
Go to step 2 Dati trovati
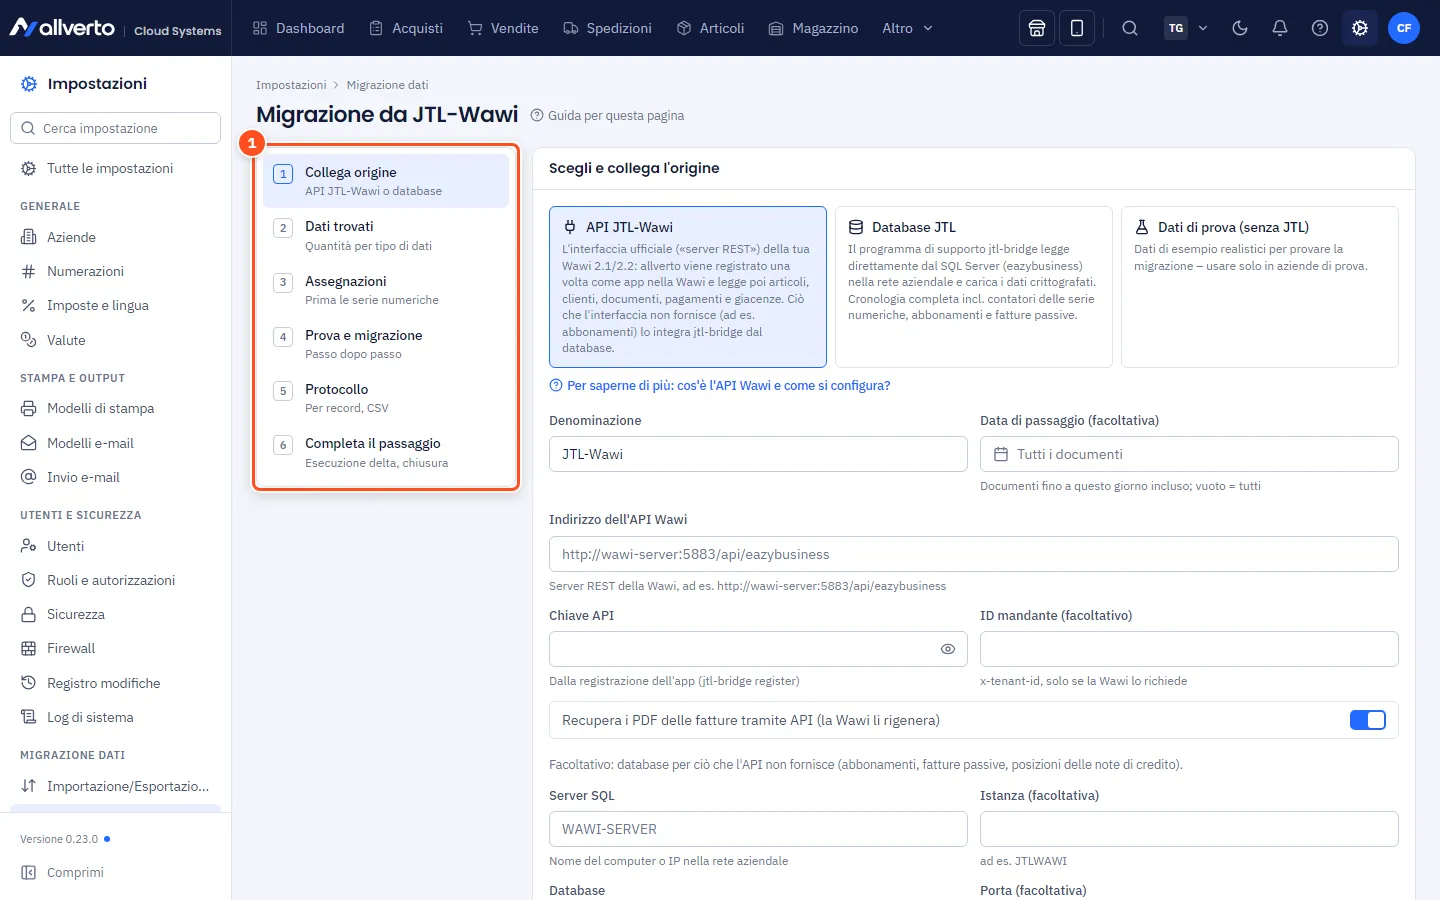click(x=386, y=235)
